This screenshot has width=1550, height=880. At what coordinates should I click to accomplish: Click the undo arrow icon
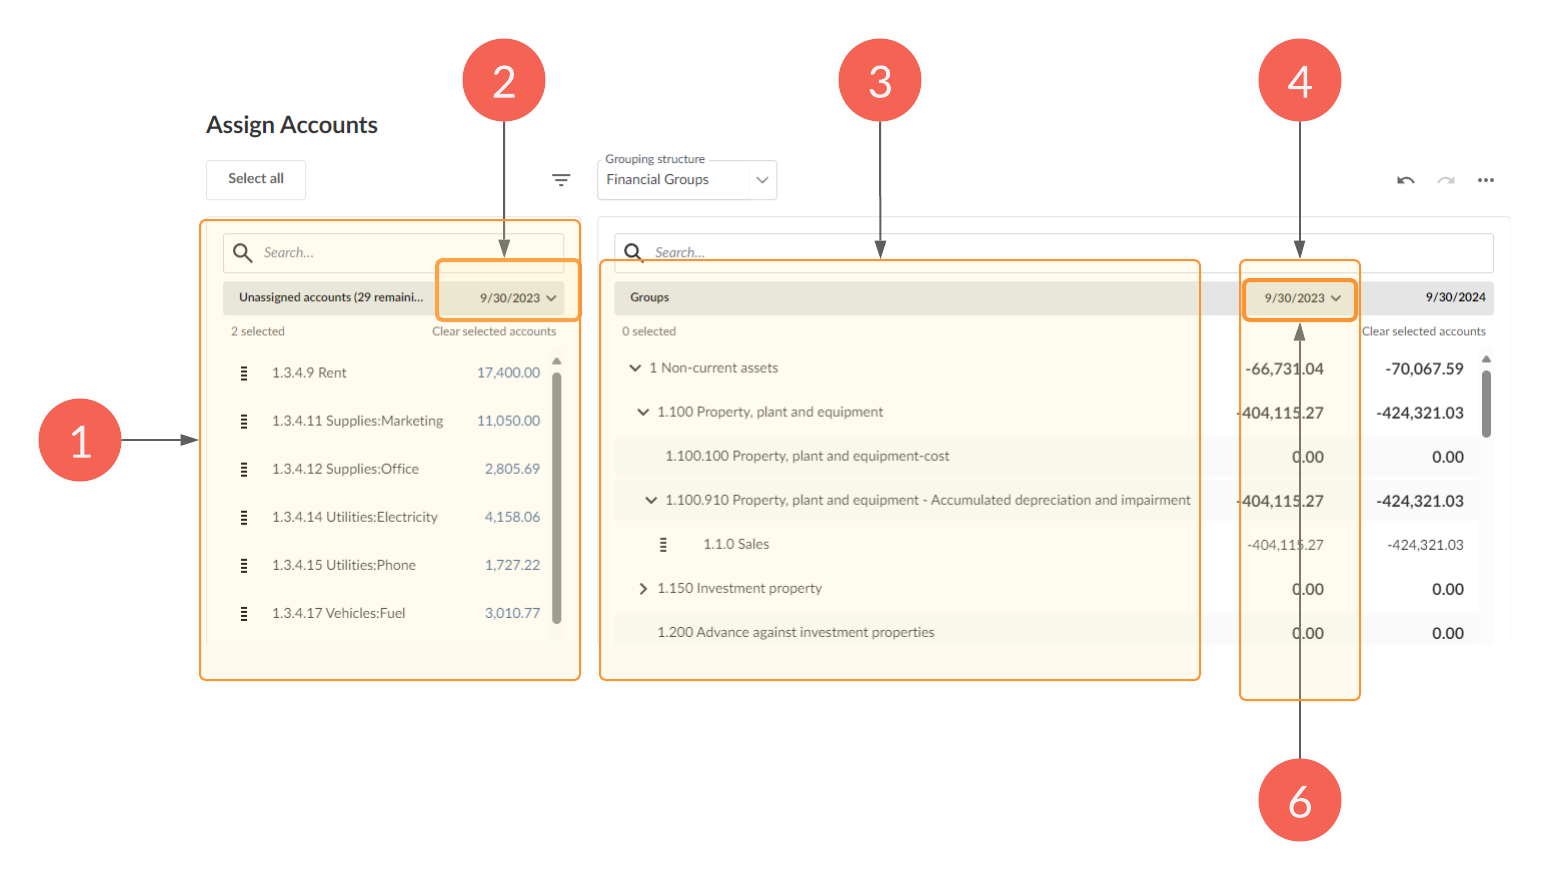(x=1405, y=180)
